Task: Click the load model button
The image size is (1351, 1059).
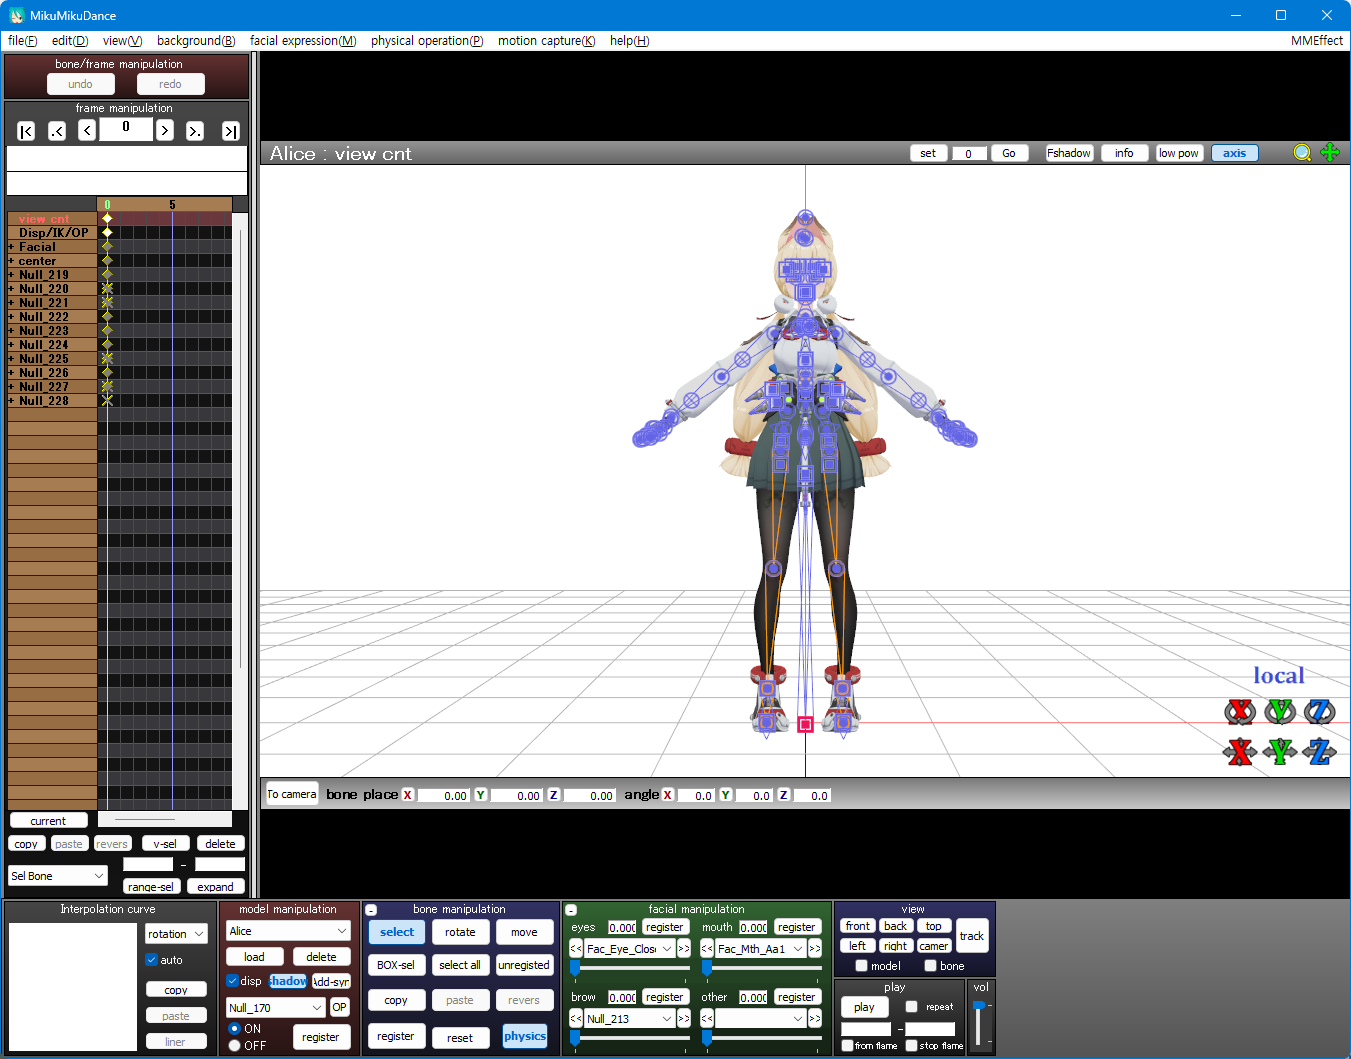Action: coord(254,957)
